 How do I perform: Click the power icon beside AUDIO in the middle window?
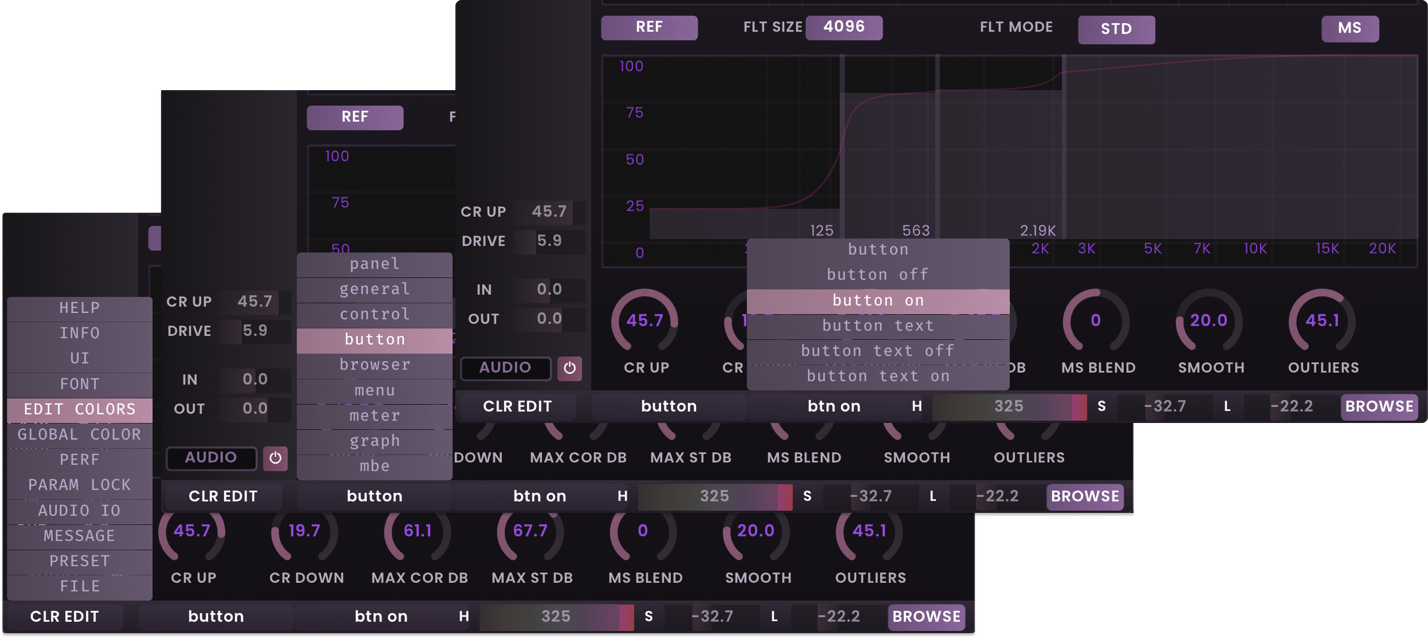tap(275, 458)
